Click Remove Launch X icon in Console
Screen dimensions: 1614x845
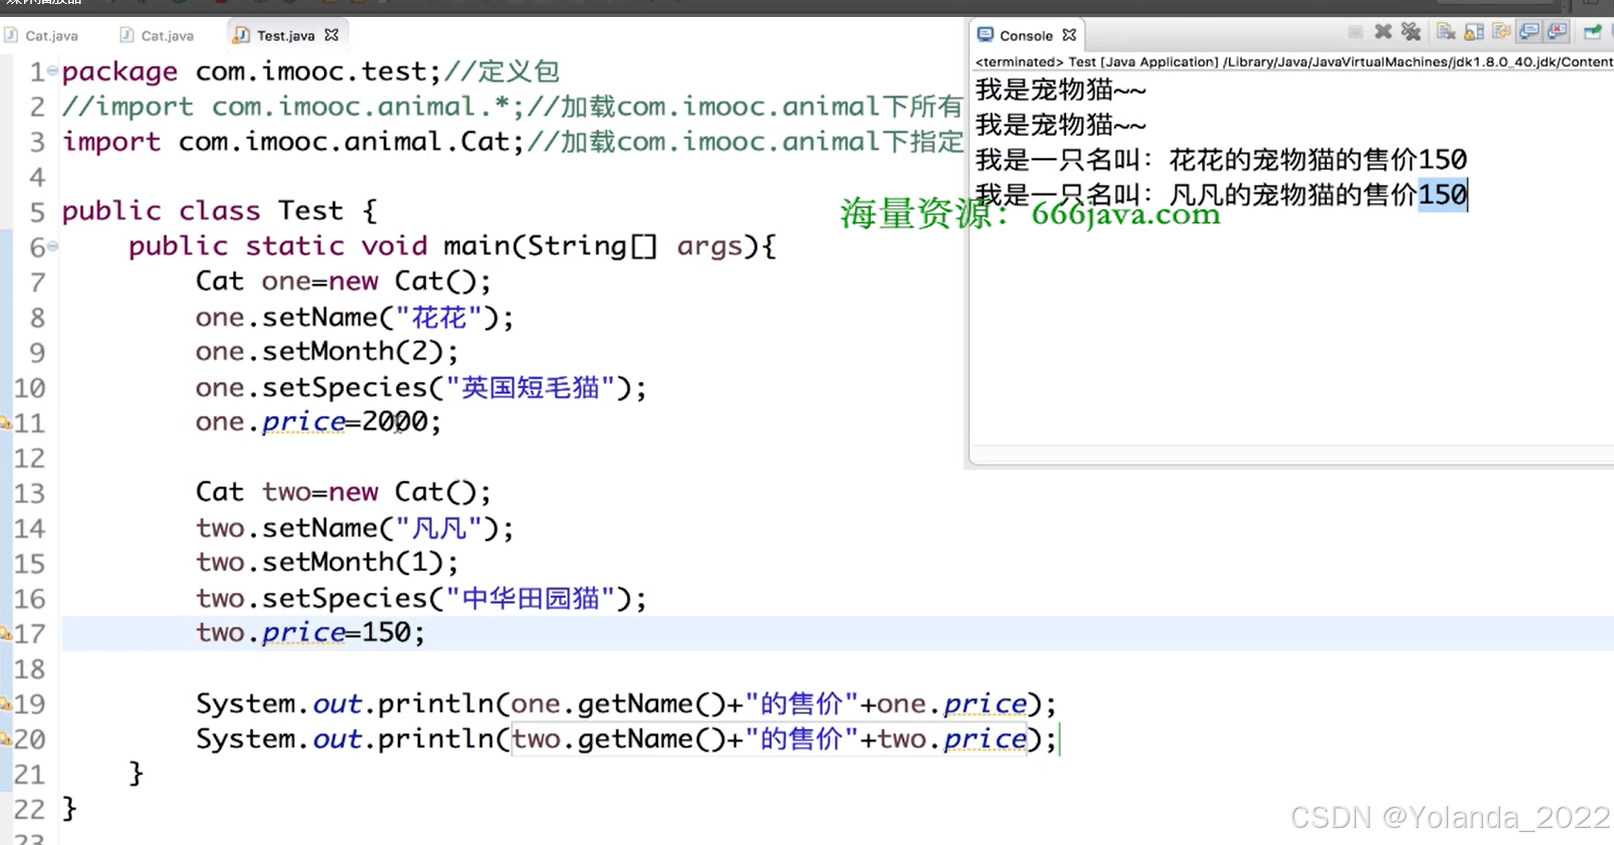coord(1383,32)
